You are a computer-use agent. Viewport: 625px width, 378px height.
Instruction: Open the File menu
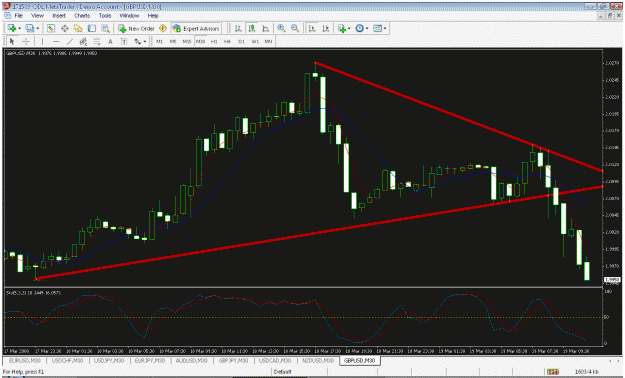click(x=19, y=16)
